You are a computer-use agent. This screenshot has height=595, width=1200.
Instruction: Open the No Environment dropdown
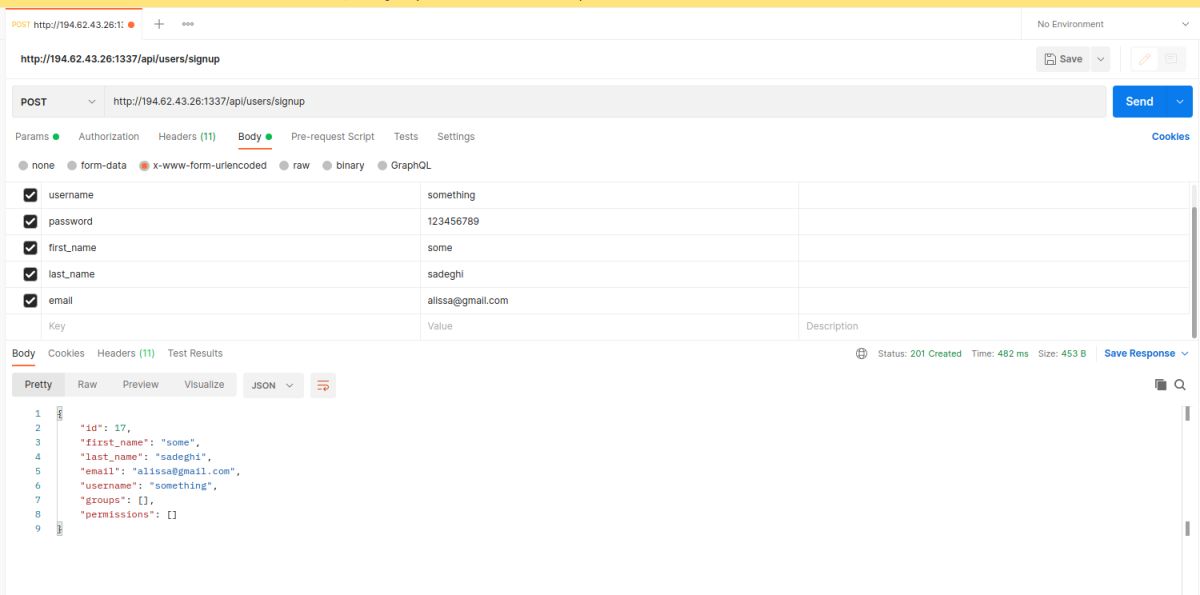click(x=1110, y=24)
